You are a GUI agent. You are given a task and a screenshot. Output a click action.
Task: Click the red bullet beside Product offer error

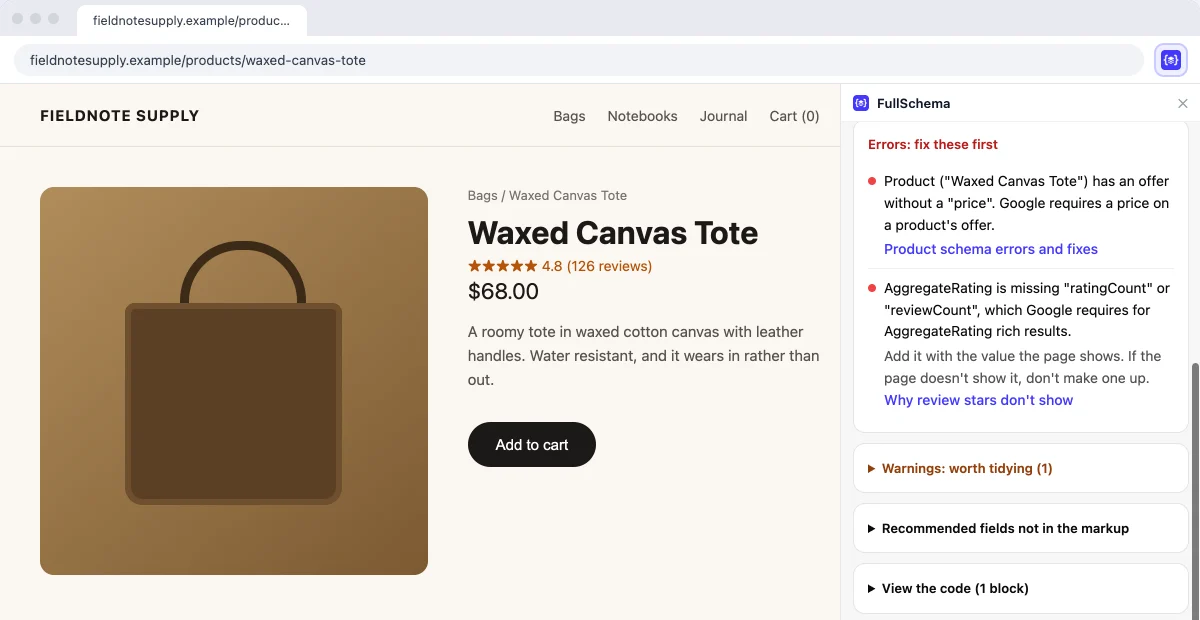click(x=872, y=181)
